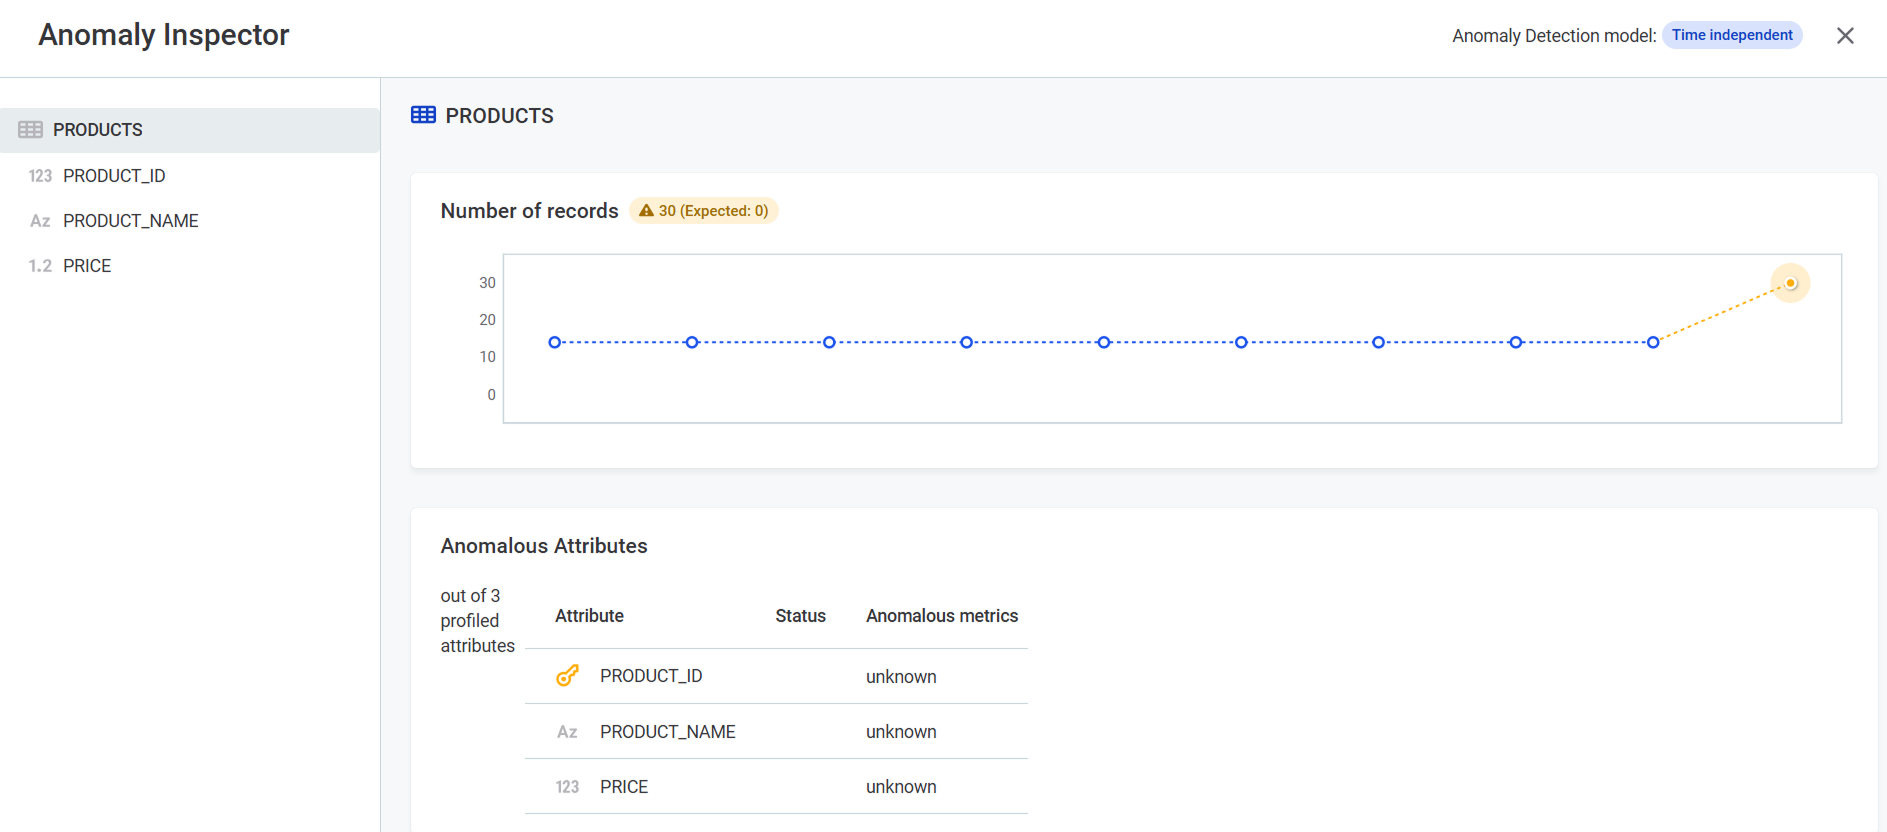Open the PRODUCT_NAME row in Anomalous Attributes

point(667,732)
